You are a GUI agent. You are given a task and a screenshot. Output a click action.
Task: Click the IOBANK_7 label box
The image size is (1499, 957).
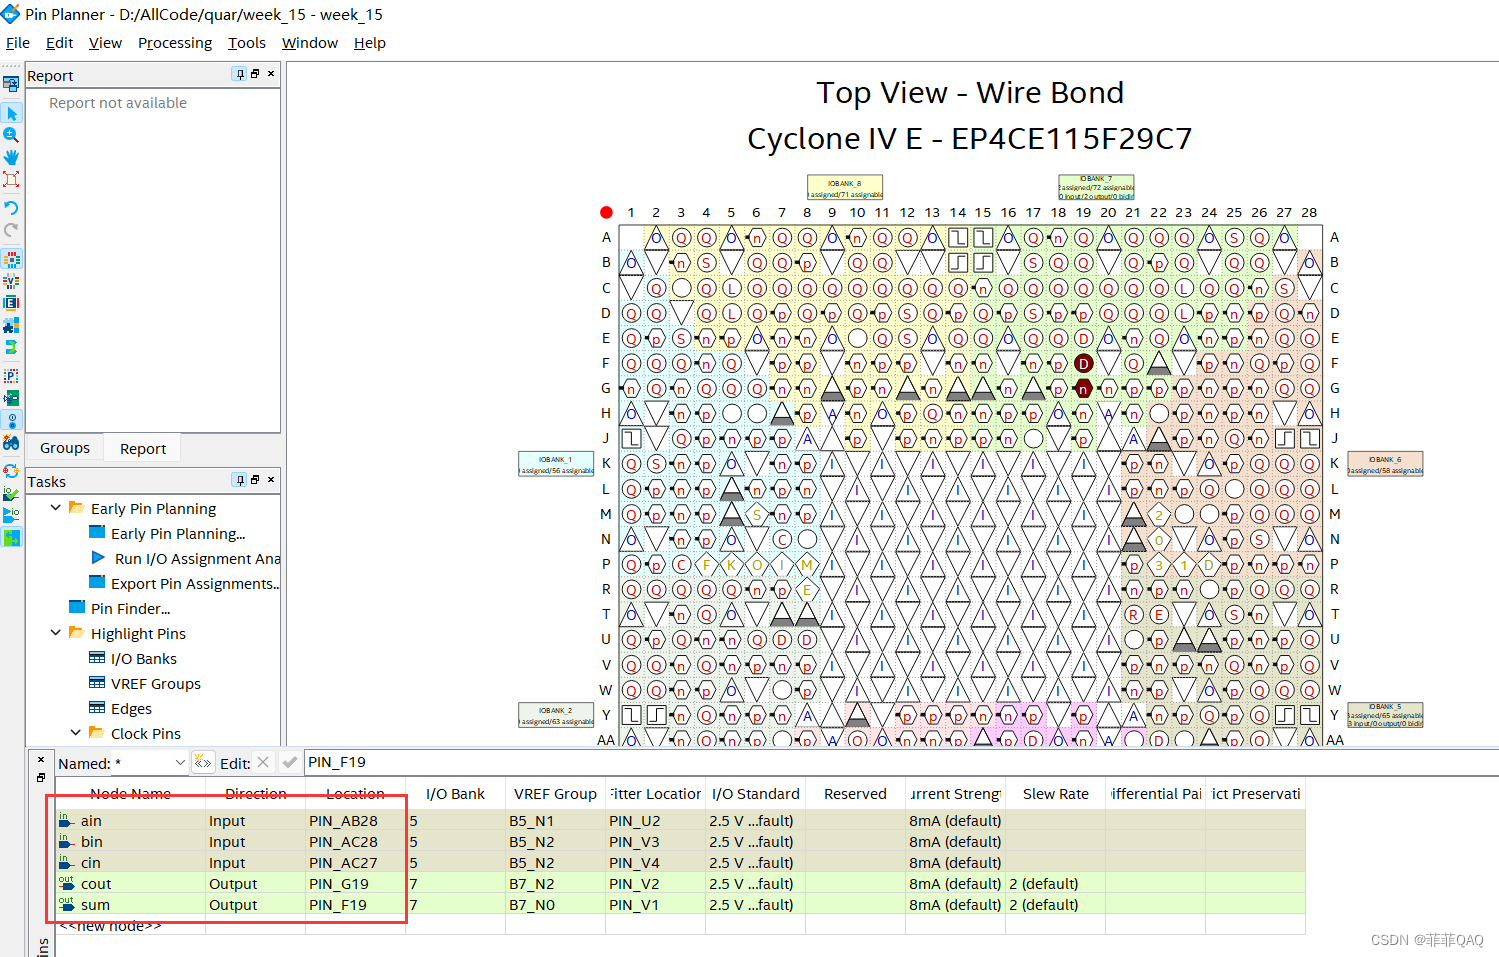coord(1096,187)
